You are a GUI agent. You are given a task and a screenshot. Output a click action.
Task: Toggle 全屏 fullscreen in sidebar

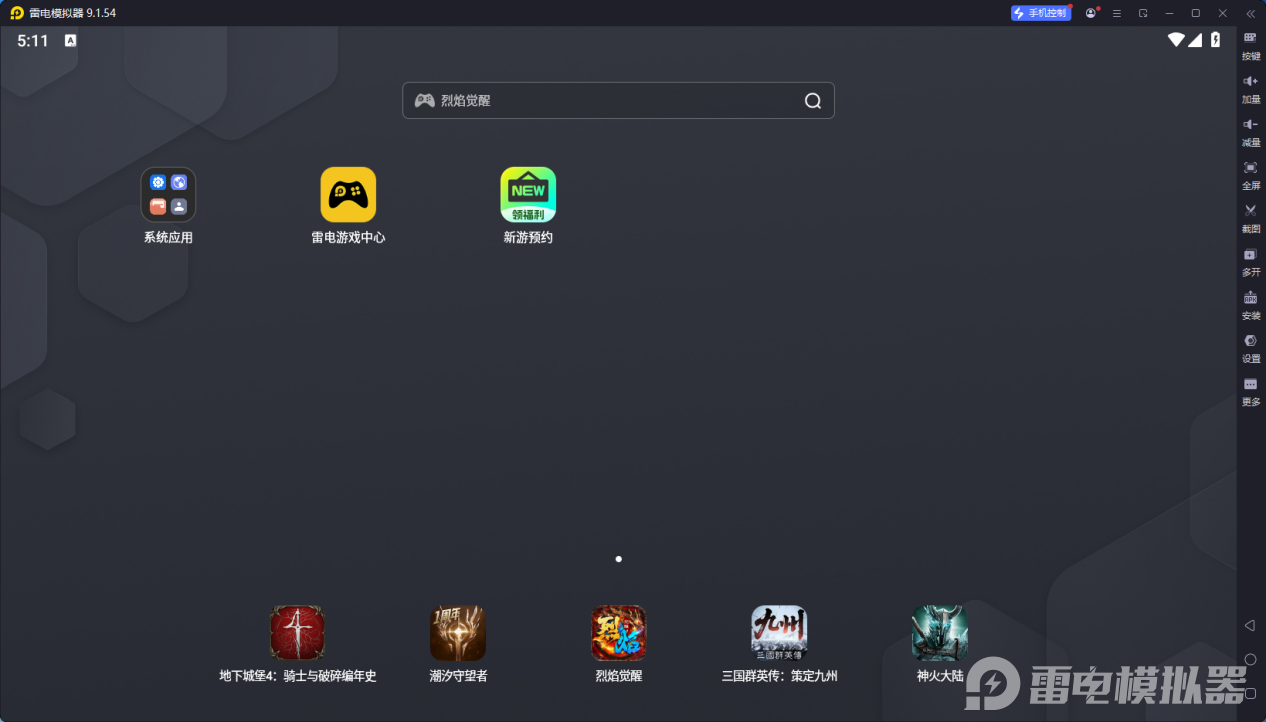1250,174
